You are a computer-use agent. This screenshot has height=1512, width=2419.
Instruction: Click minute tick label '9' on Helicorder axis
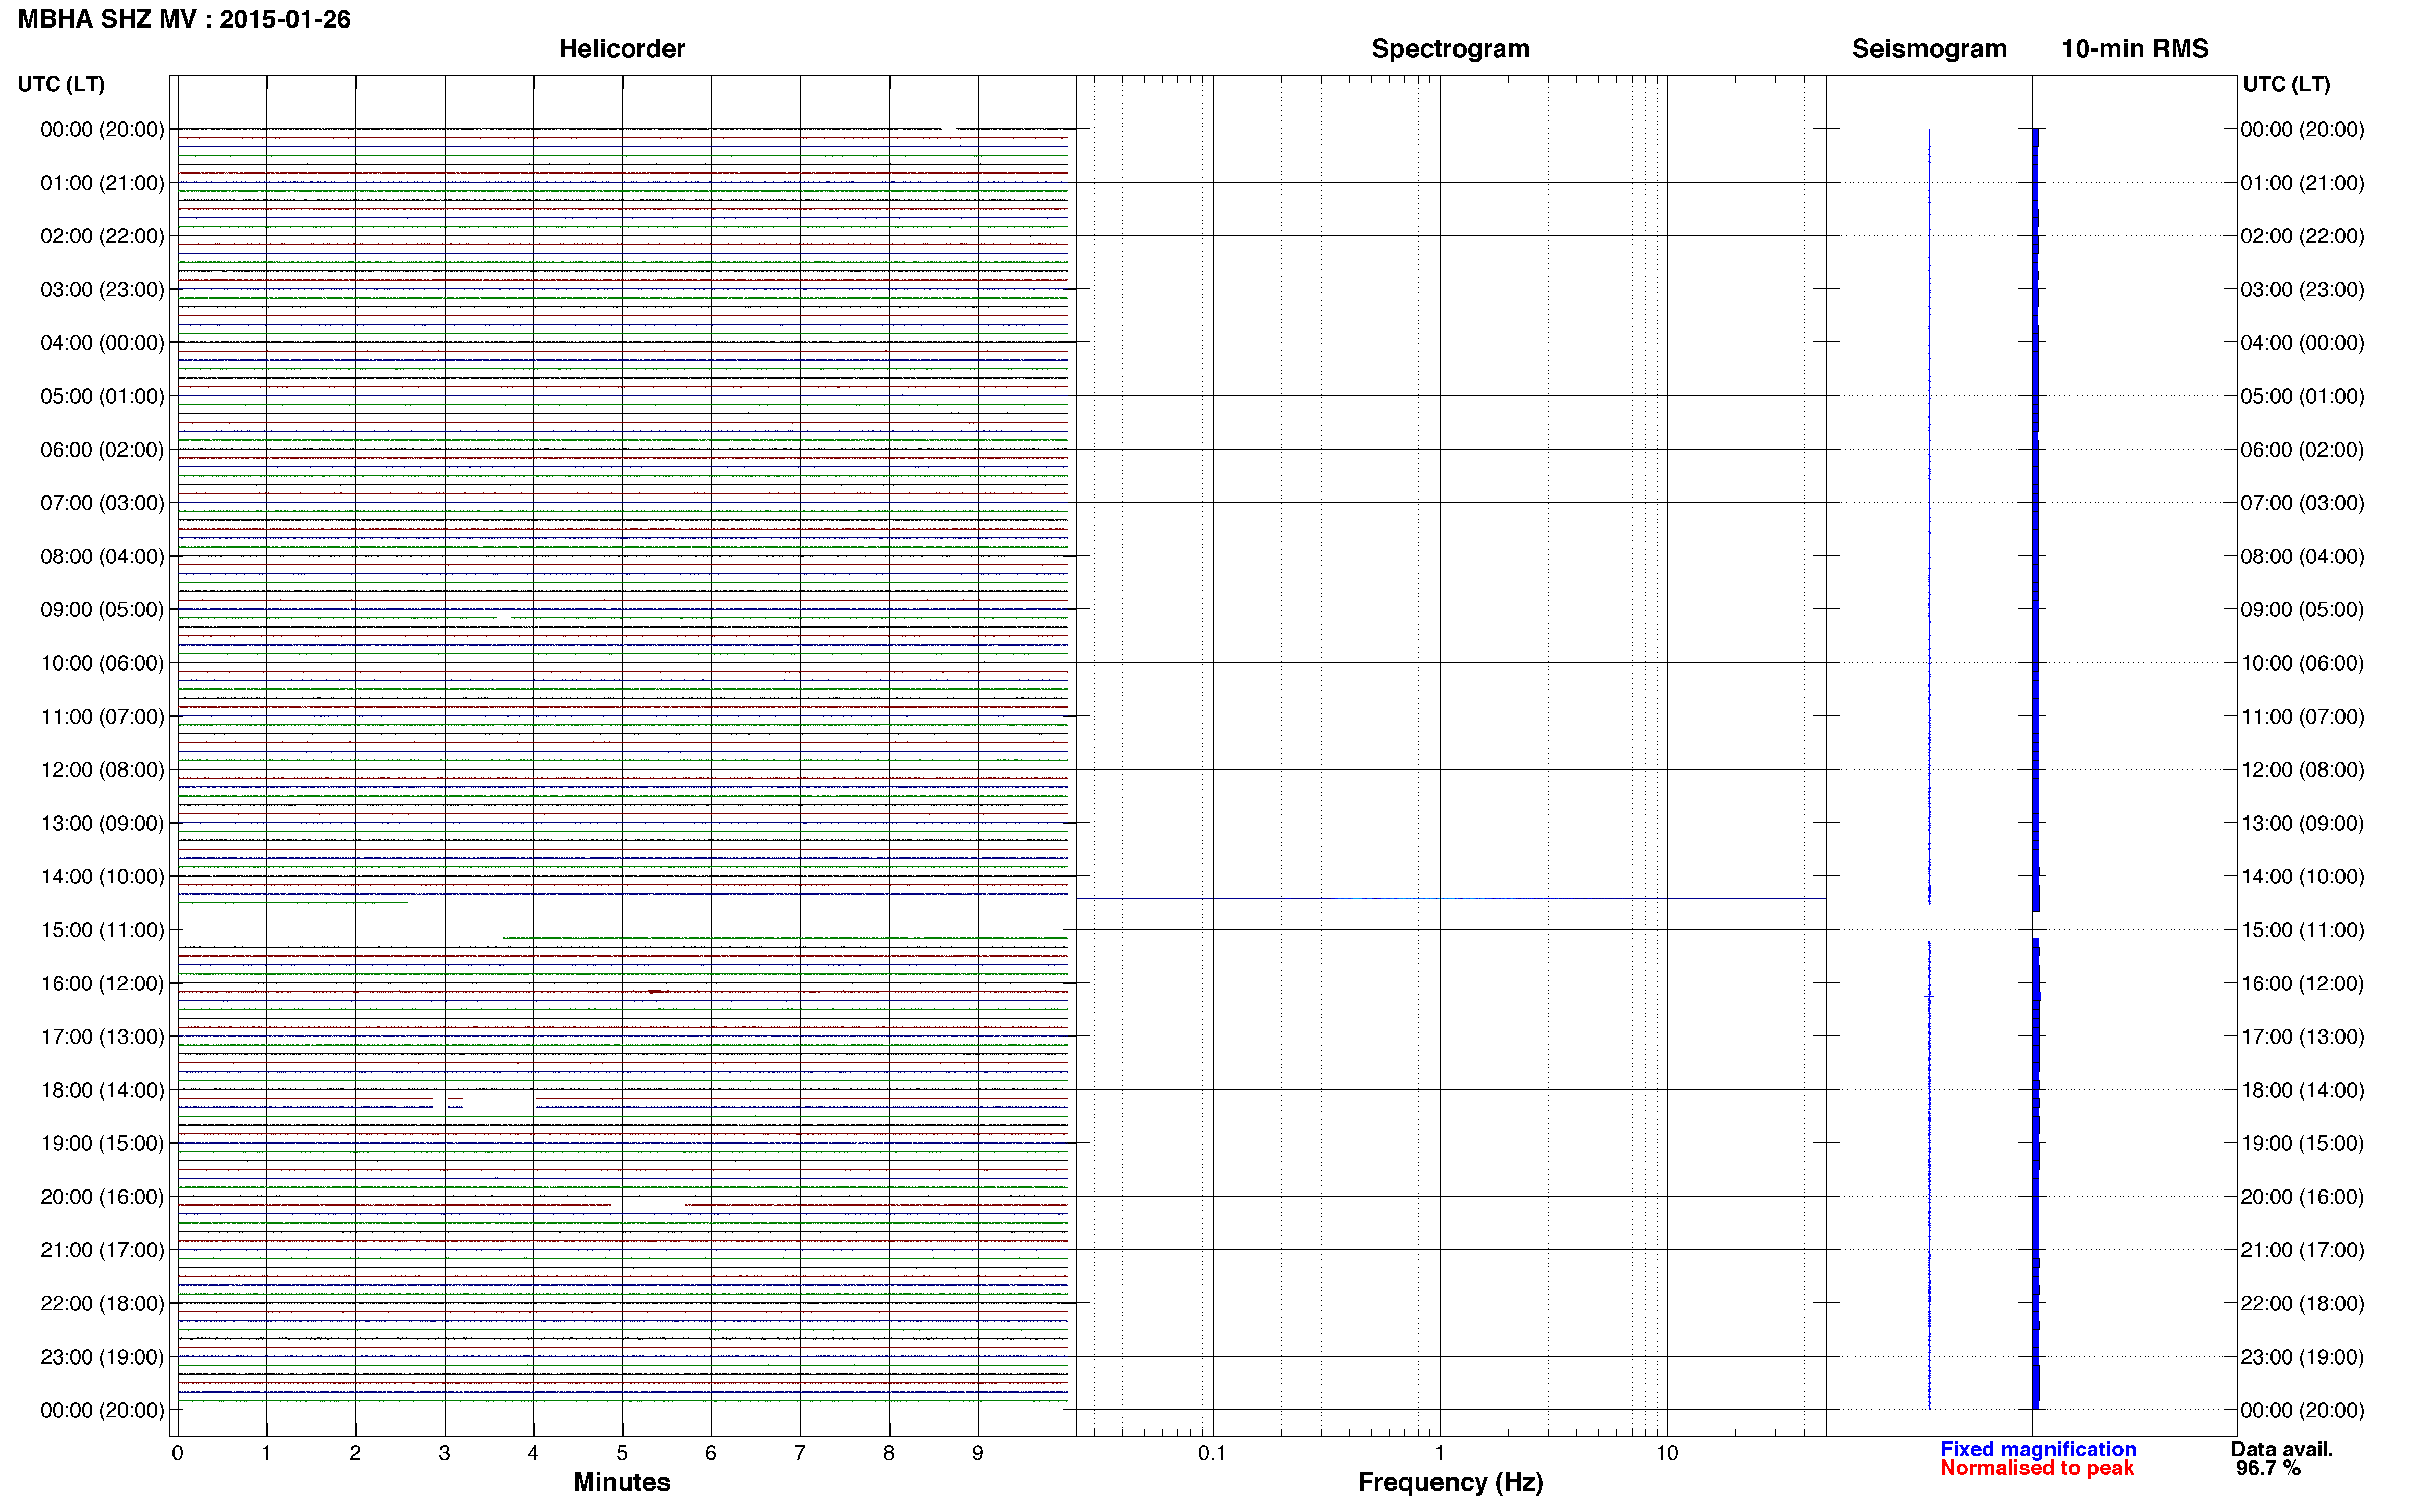pyautogui.click(x=978, y=1453)
